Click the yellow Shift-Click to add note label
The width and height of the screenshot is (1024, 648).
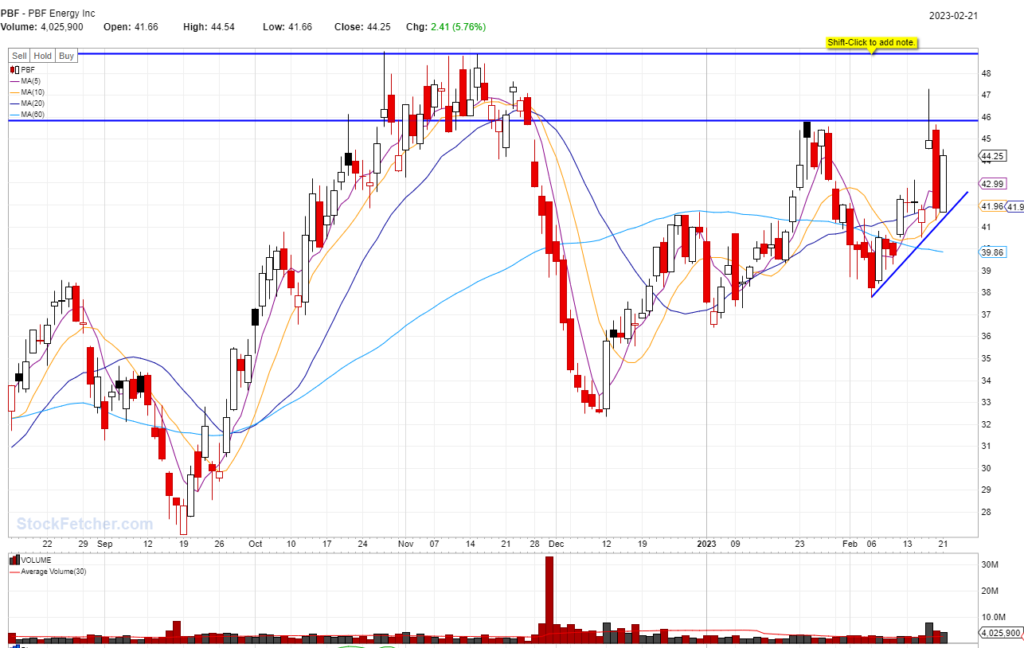[871, 42]
